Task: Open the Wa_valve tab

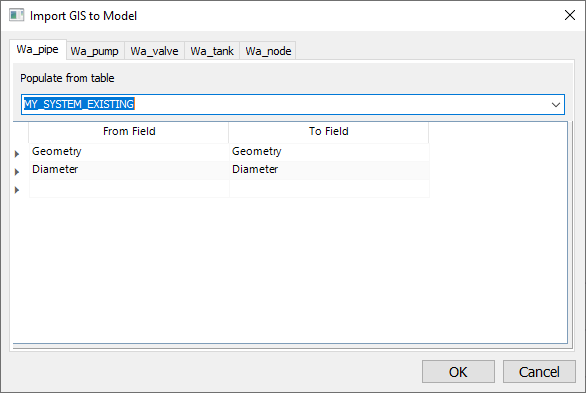Action: pyautogui.click(x=154, y=51)
